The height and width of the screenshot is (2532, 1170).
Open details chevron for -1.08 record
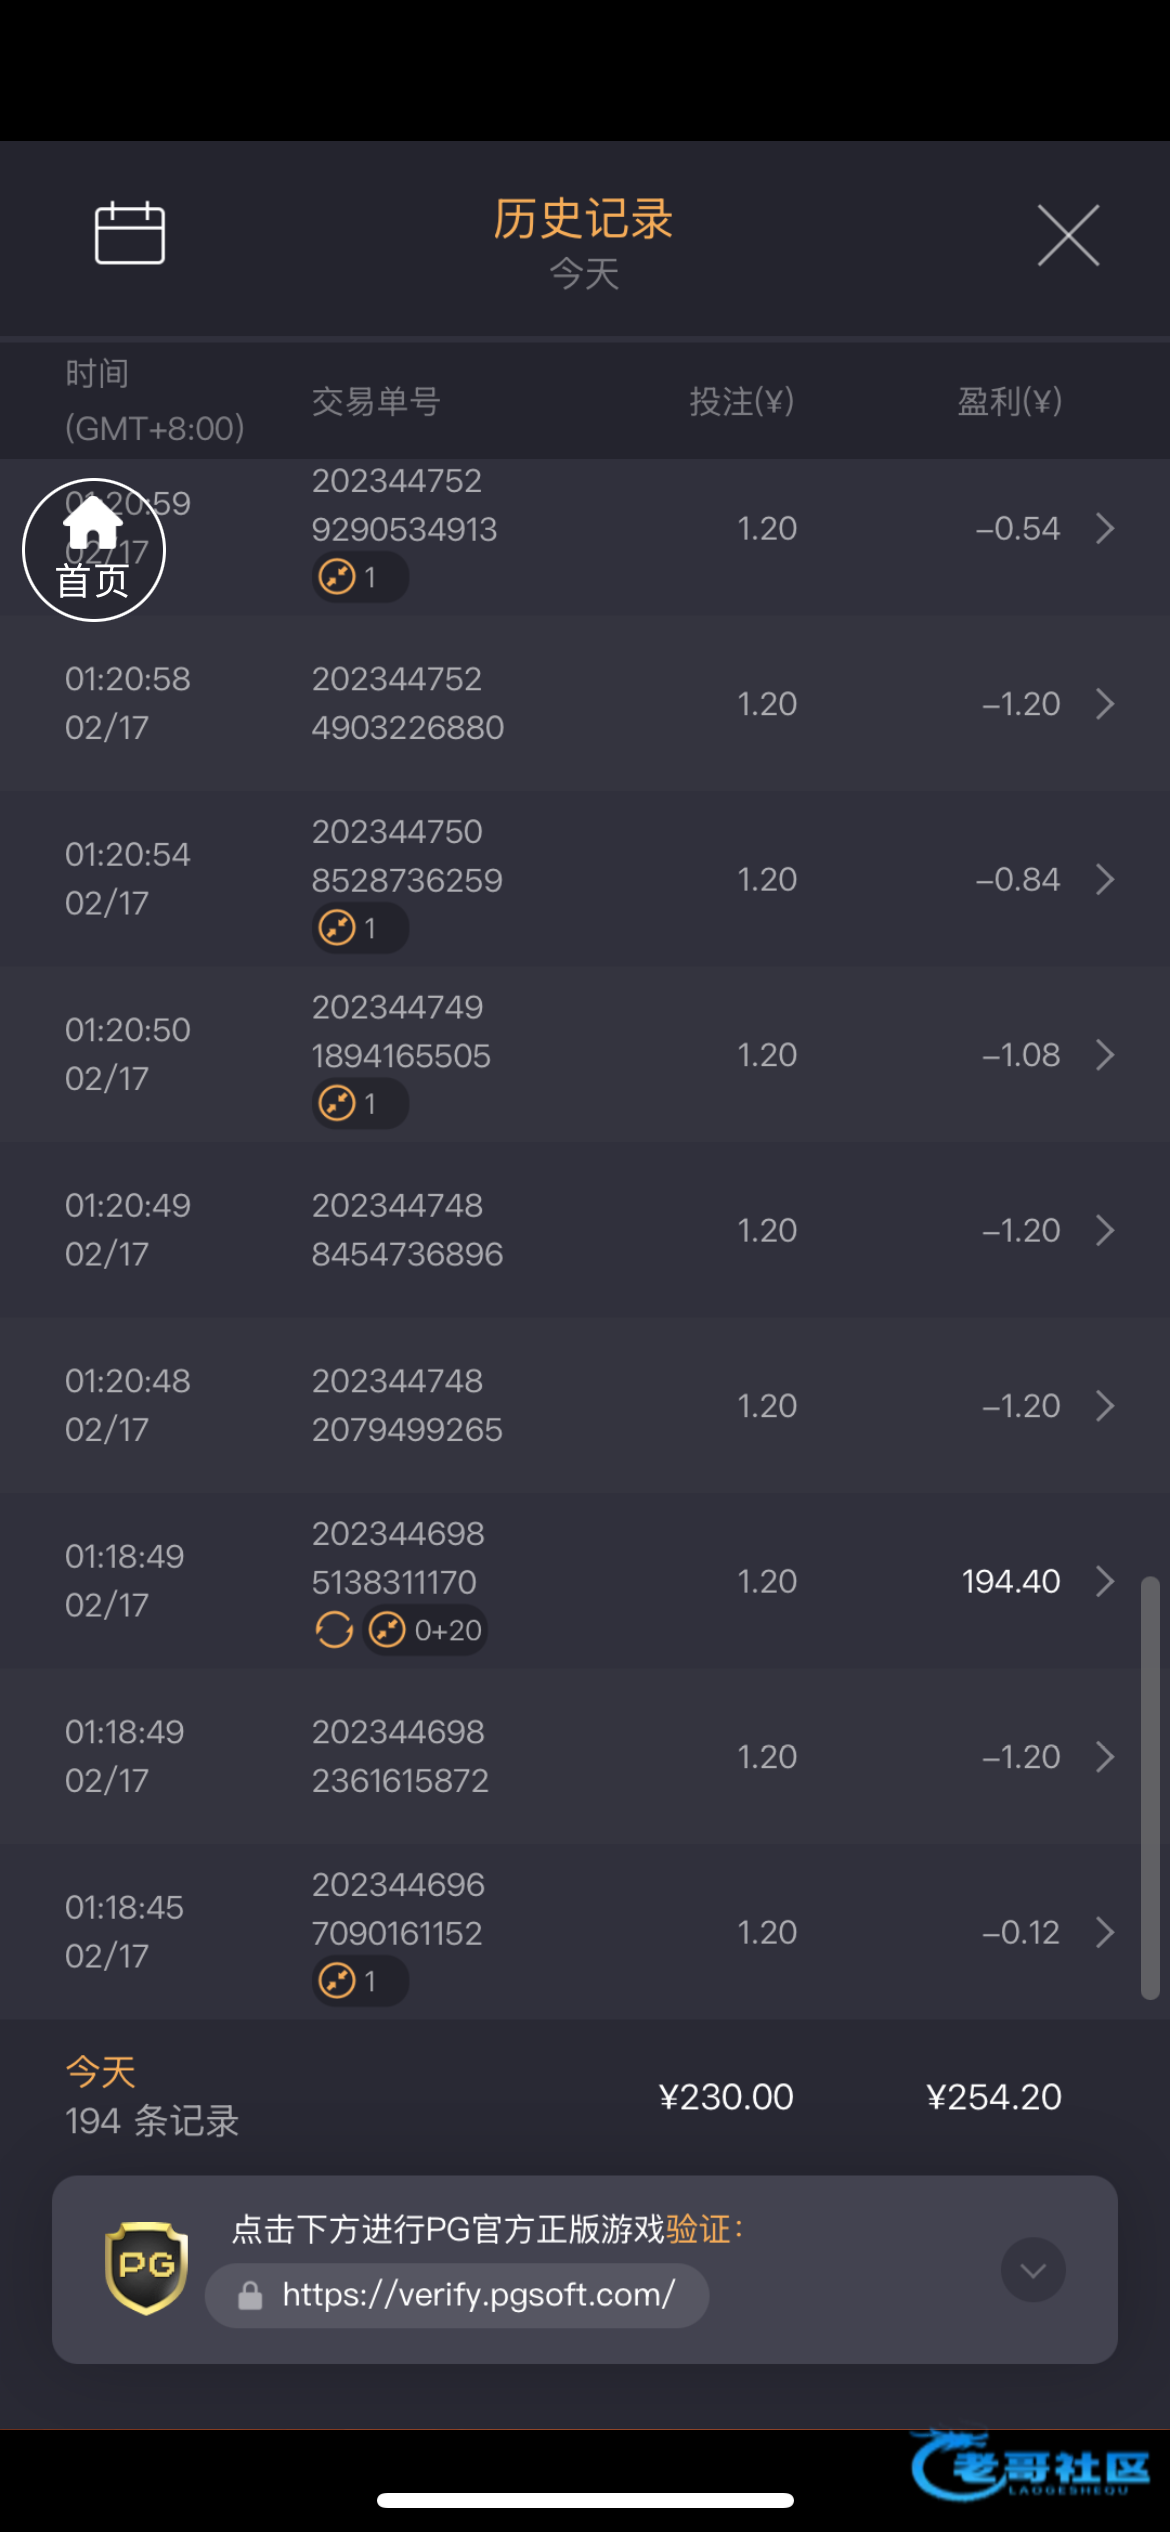pyautogui.click(x=1104, y=1055)
